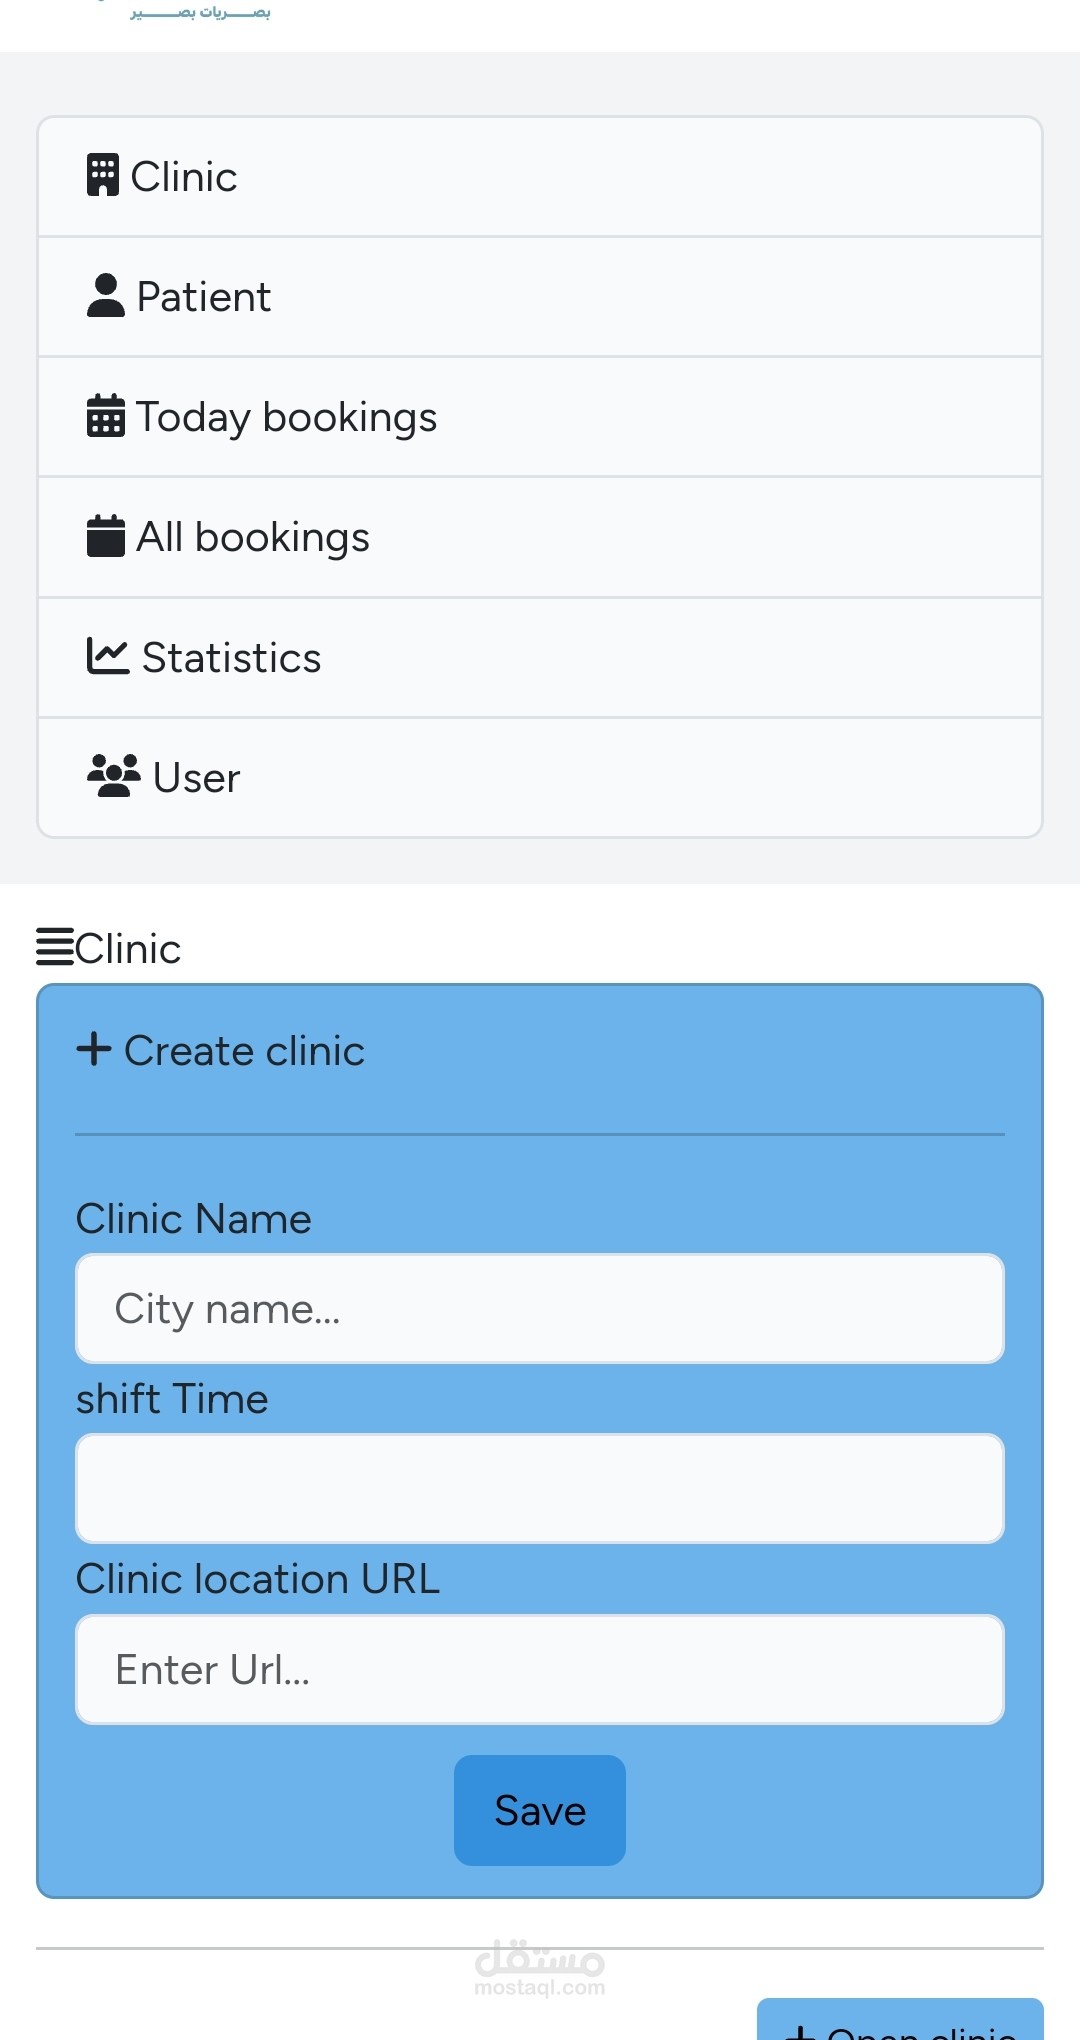Image resolution: width=1080 pixels, height=2040 pixels.
Task: Toggle the hamburger menu icon beside Clinic heading
Action: (55, 947)
